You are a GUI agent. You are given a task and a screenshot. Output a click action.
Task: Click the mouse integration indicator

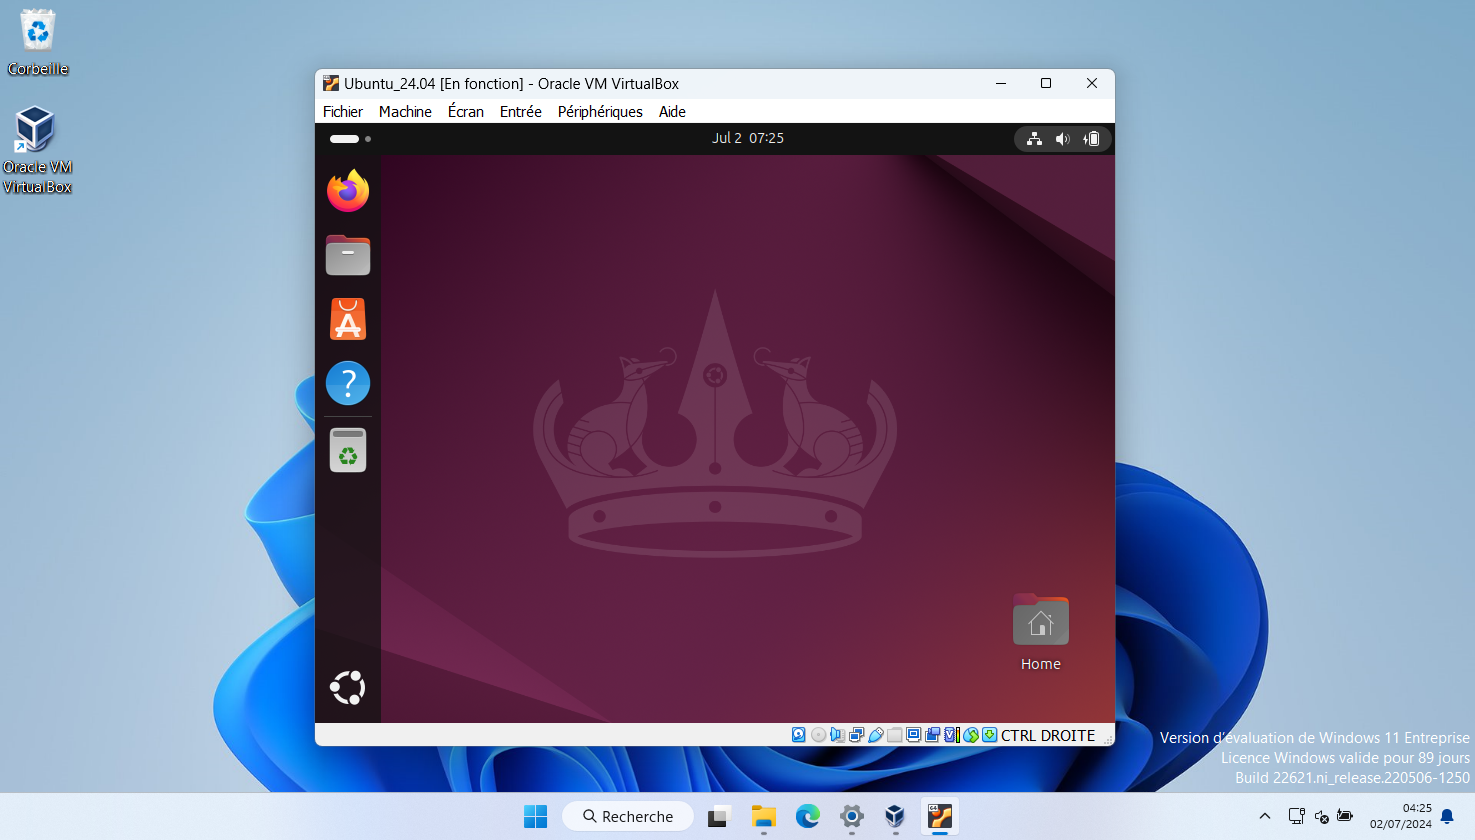pos(971,735)
